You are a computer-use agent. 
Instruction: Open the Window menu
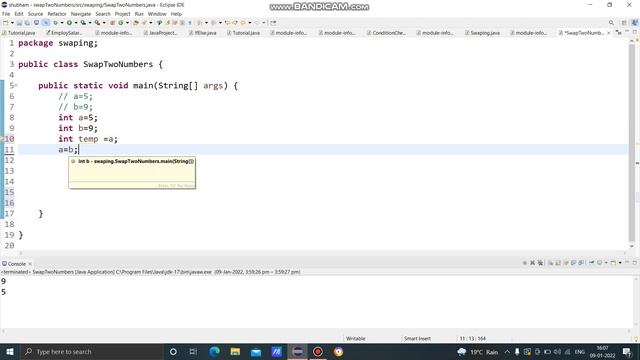(157, 14)
